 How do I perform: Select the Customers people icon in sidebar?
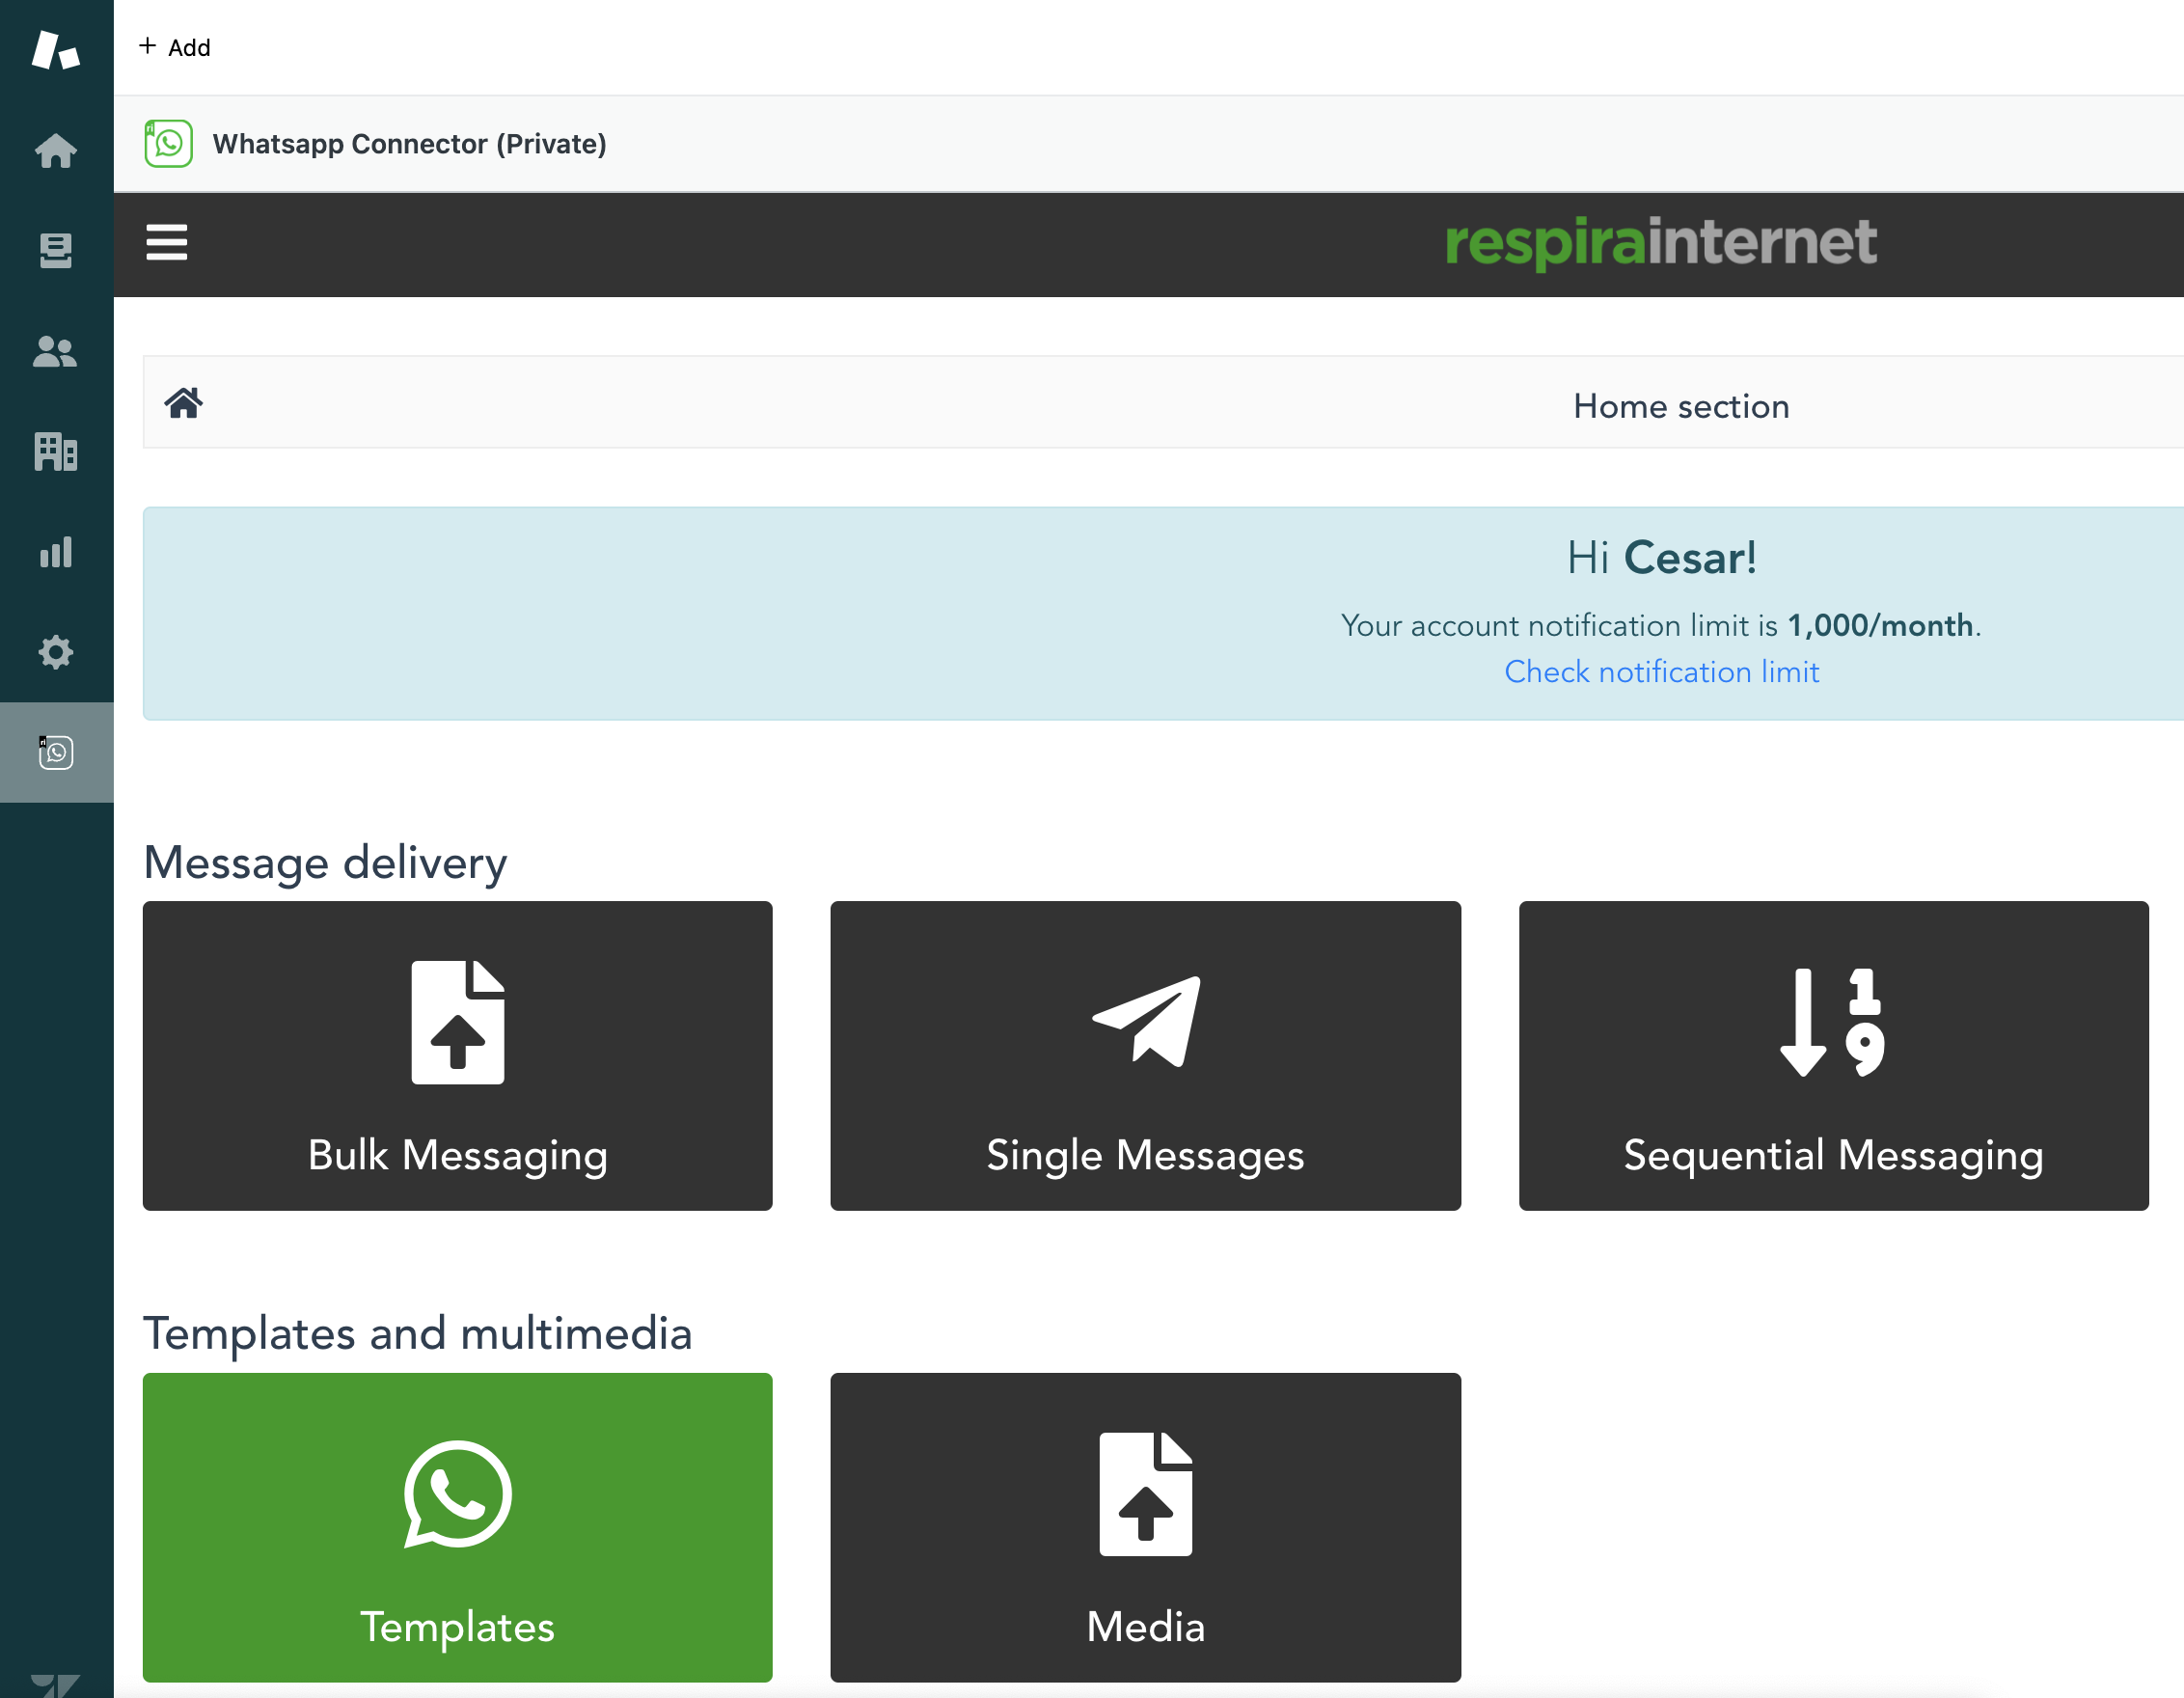tap(55, 352)
